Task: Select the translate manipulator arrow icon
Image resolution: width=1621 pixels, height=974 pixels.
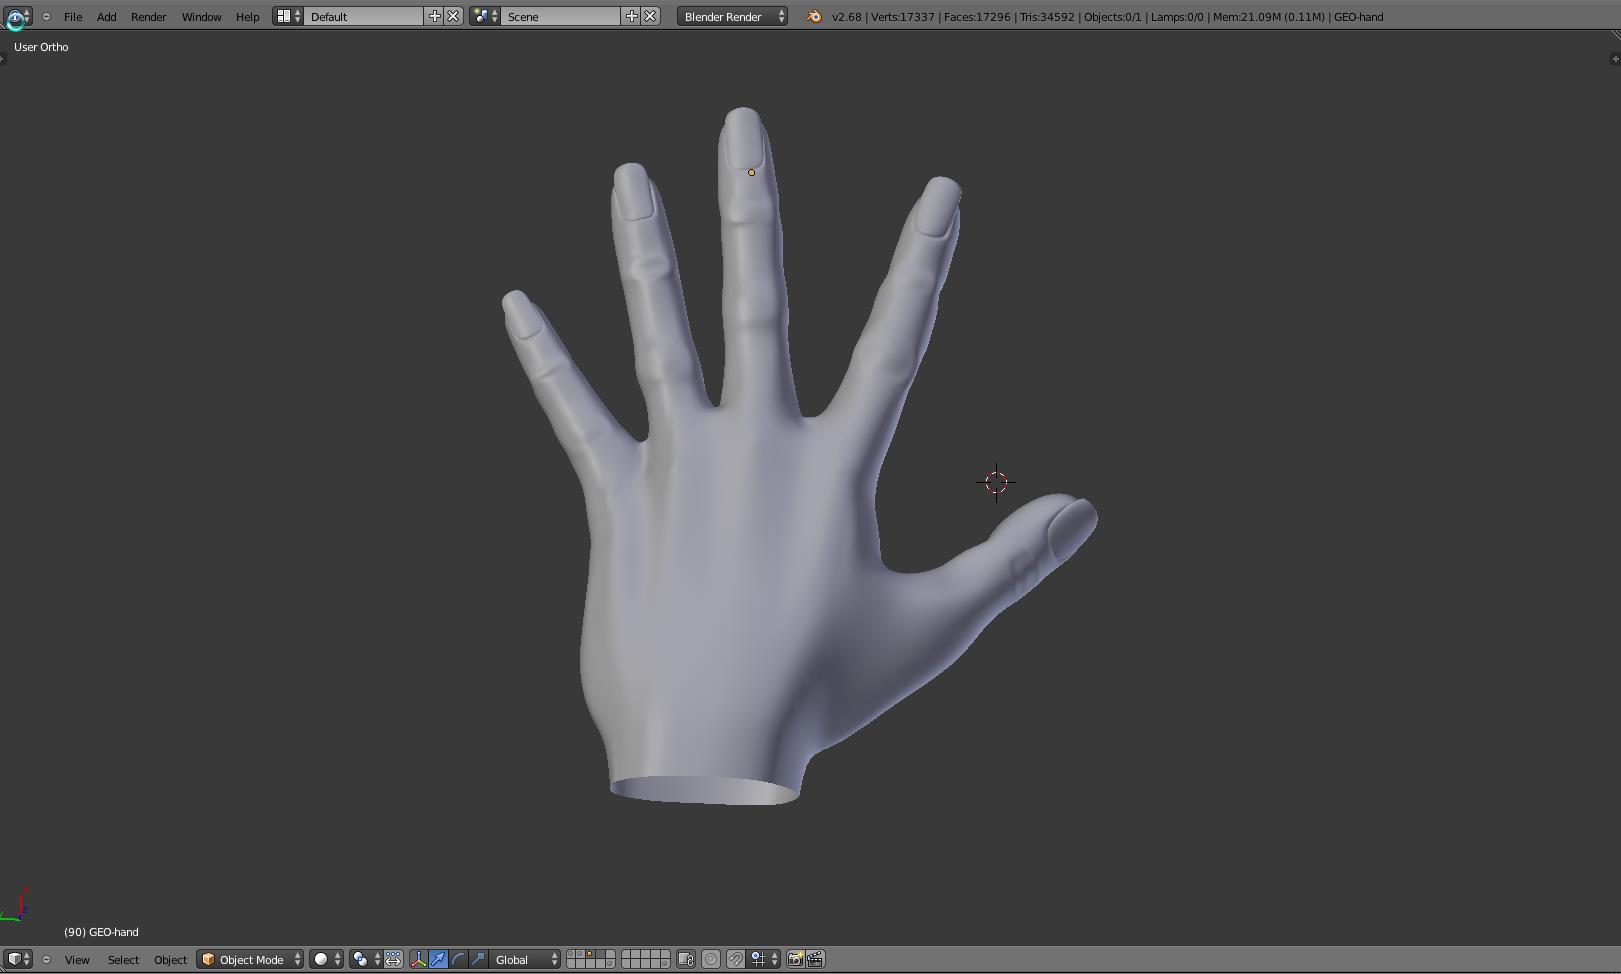Action: (x=438, y=960)
